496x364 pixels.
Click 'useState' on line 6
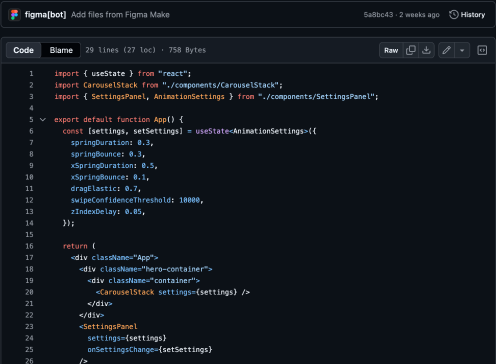212,131
